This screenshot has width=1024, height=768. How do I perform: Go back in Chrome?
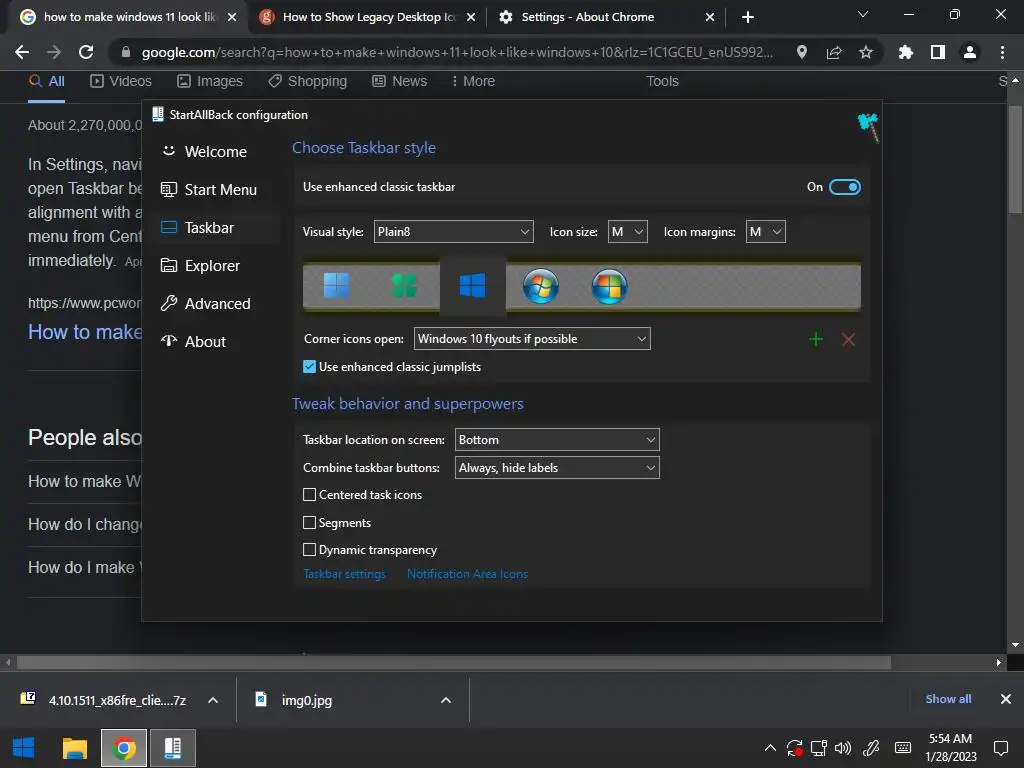coord(22,52)
